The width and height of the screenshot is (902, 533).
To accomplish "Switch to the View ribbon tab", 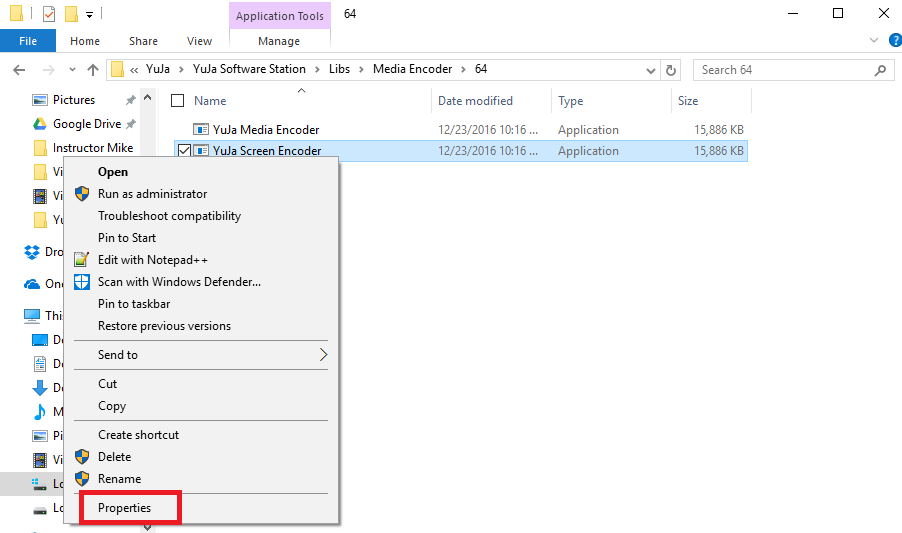I will point(199,41).
